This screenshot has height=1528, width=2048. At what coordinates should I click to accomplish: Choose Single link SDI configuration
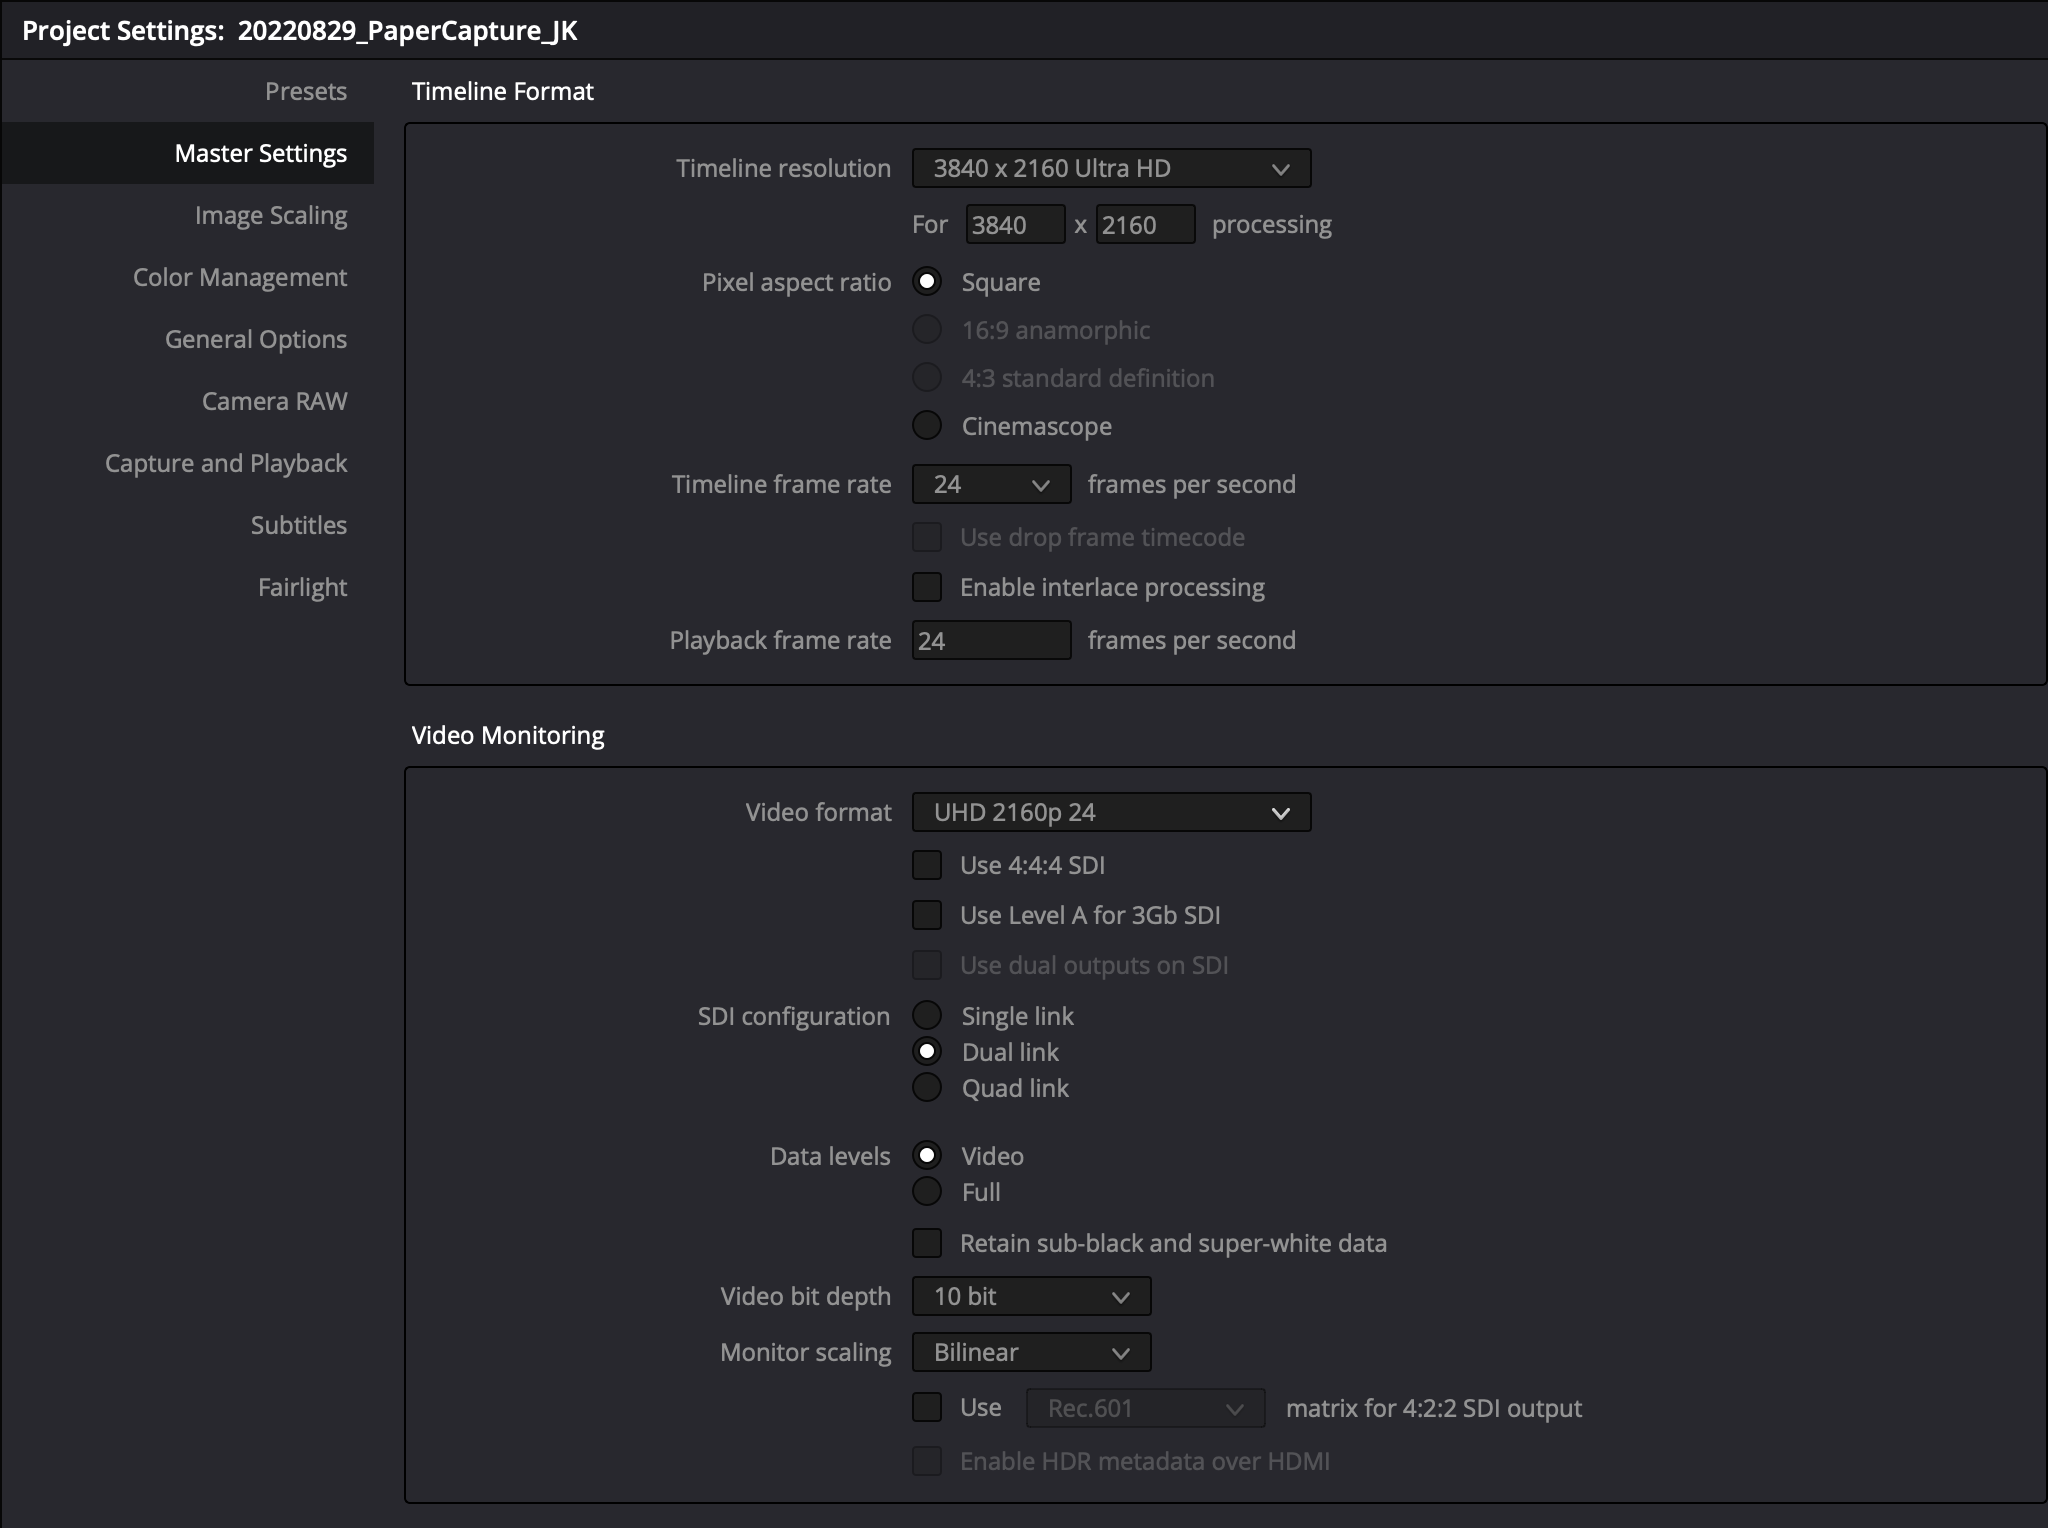click(x=927, y=1016)
